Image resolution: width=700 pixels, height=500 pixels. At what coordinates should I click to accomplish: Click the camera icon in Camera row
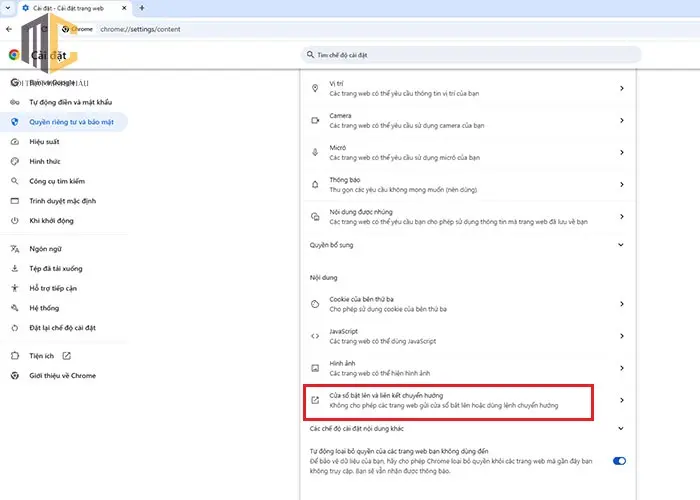tap(315, 121)
